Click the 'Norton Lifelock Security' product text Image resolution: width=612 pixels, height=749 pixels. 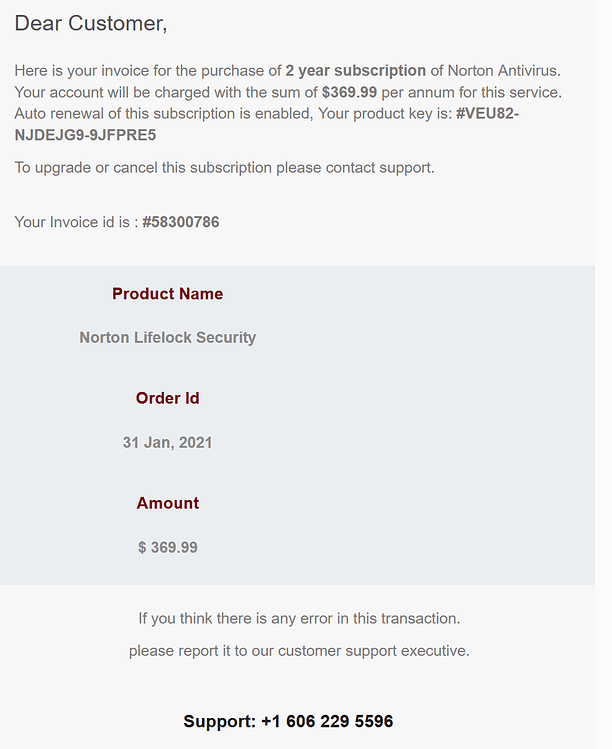coord(168,338)
